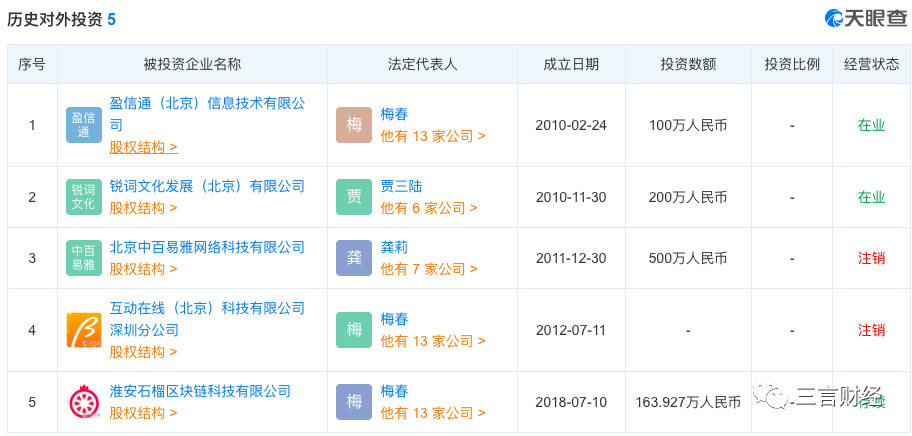Click the 中百易雅 company logo badge
912x436 pixels.
[83, 258]
